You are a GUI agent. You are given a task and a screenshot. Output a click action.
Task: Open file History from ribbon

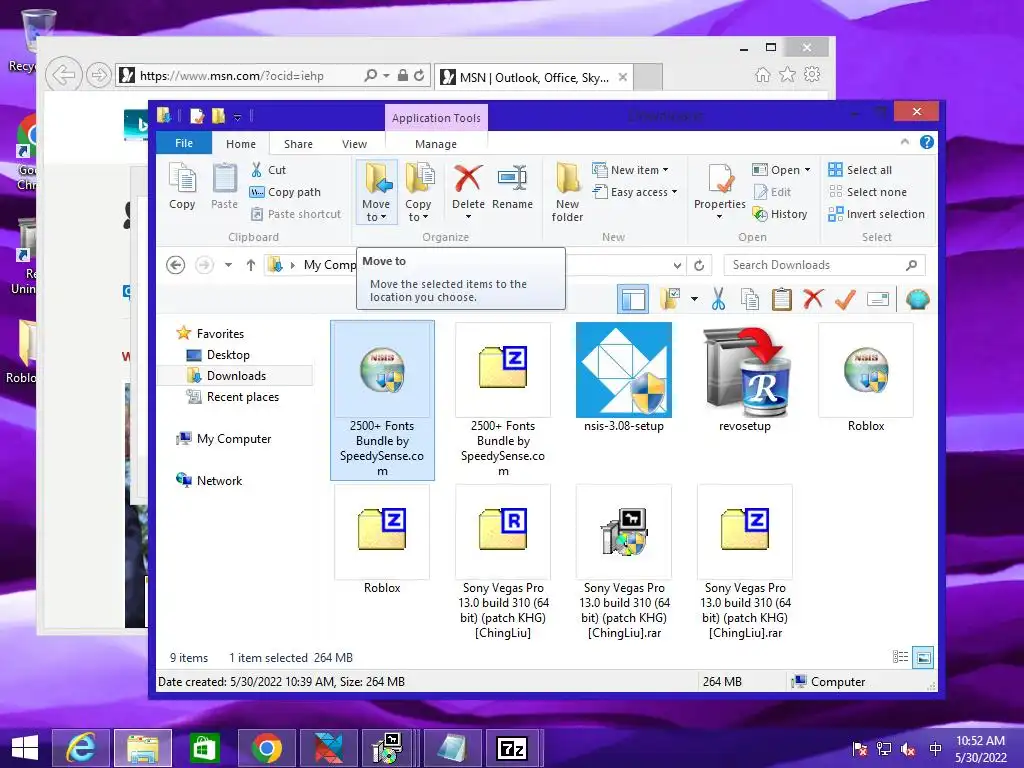pyautogui.click(x=780, y=214)
